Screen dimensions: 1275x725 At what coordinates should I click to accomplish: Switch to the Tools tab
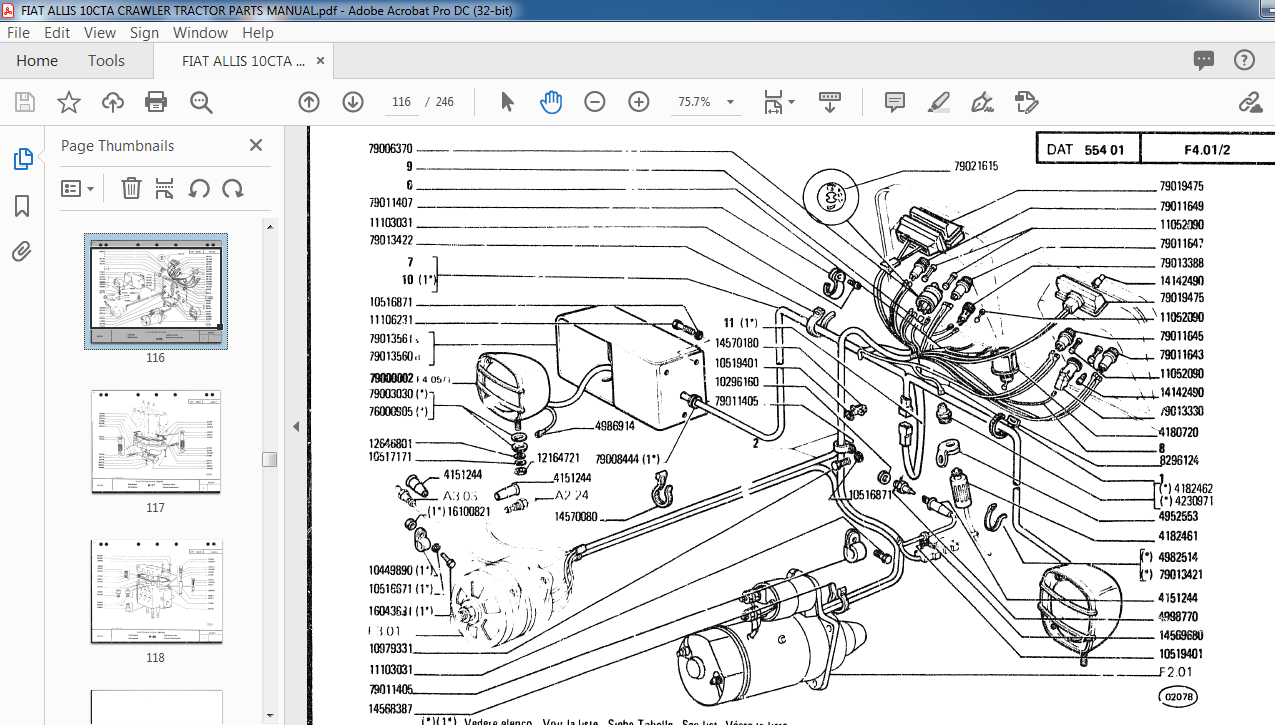pyautogui.click(x=106, y=61)
